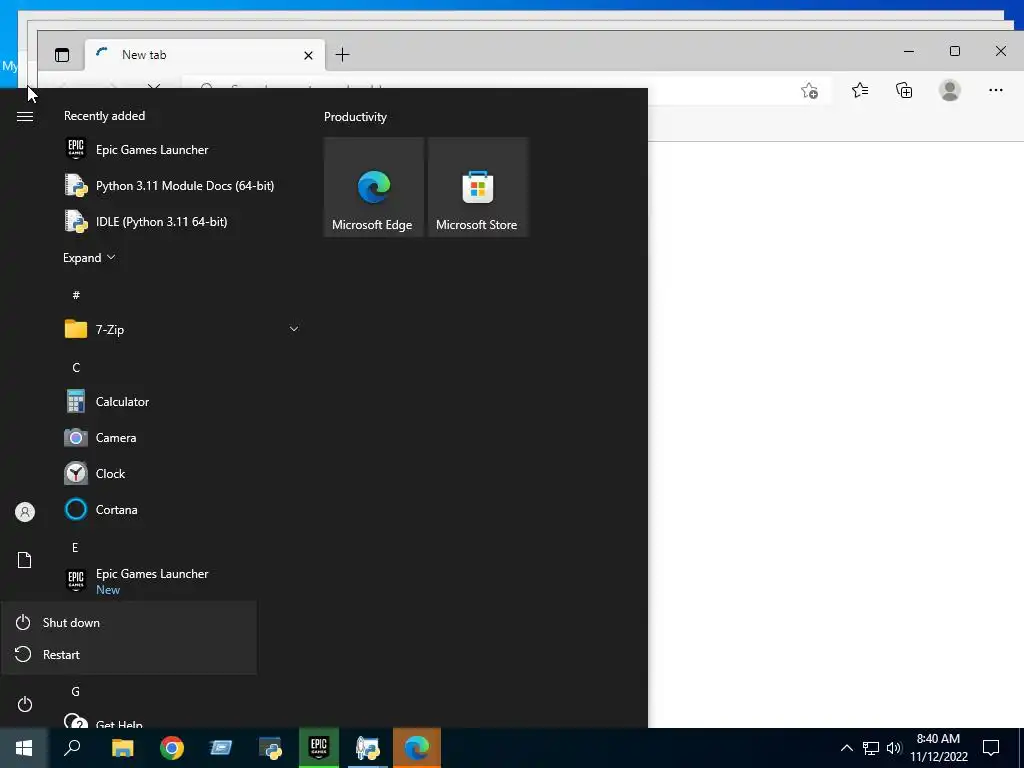Image resolution: width=1024 pixels, height=768 pixels.
Task: Choose Restart from the power menu
Action: pyautogui.click(x=129, y=654)
